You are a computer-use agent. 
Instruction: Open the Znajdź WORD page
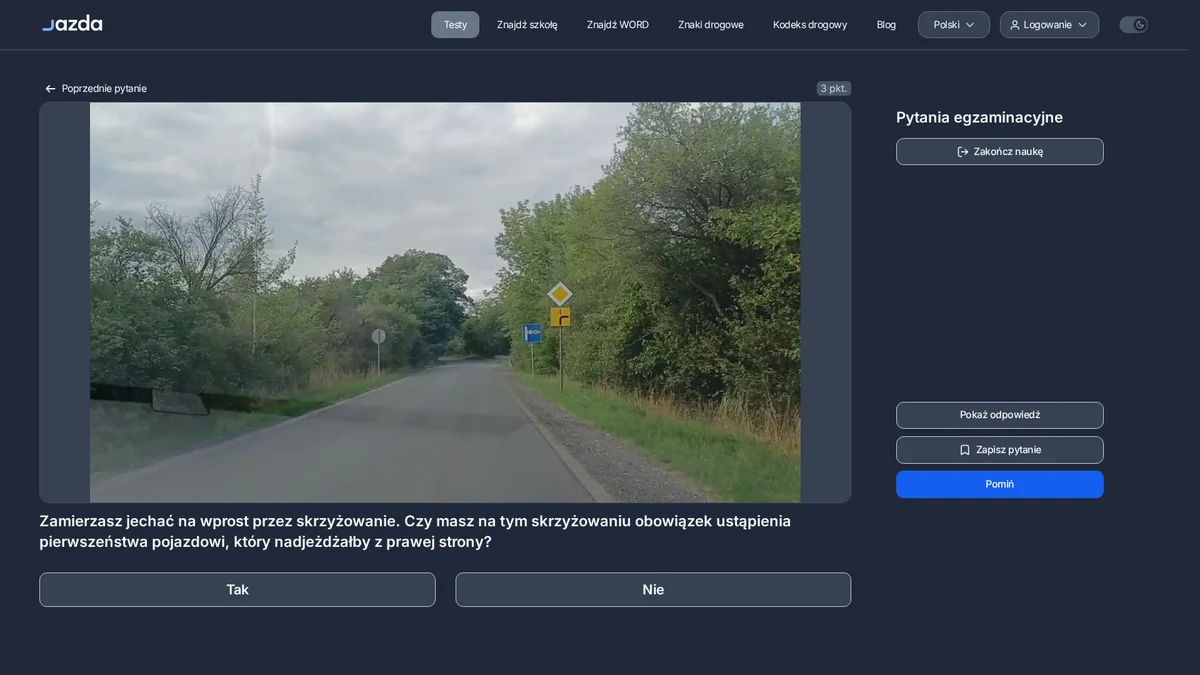[618, 25]
